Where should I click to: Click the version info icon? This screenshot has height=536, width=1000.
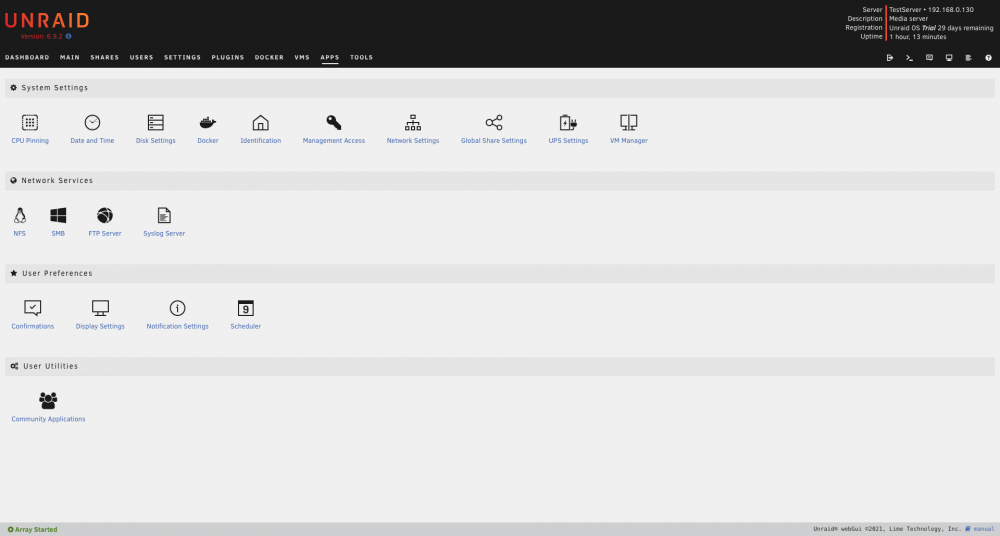[x=69, y=36]
